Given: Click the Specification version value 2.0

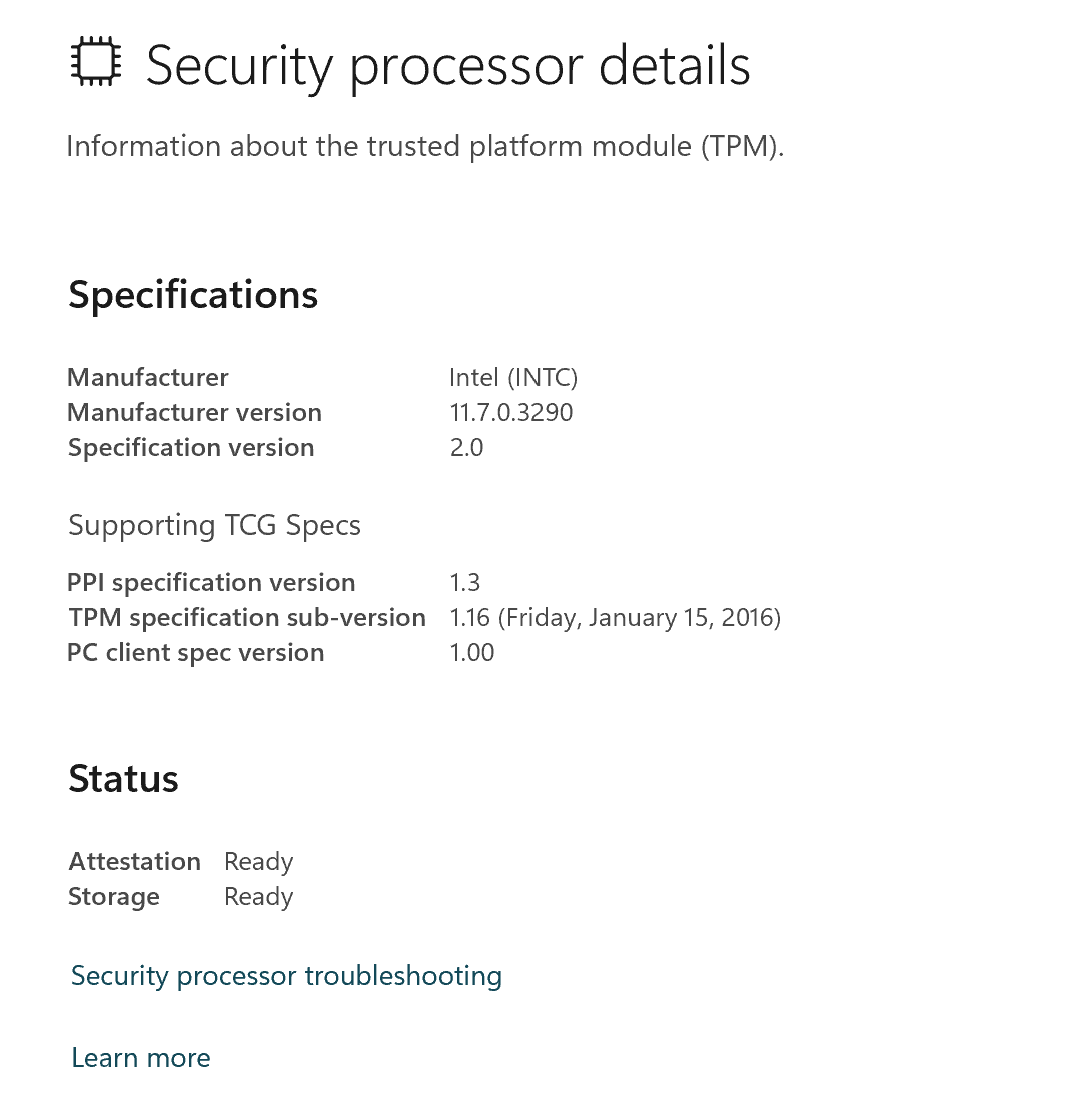Looking at the screenshot, I should tap(466, 447).
